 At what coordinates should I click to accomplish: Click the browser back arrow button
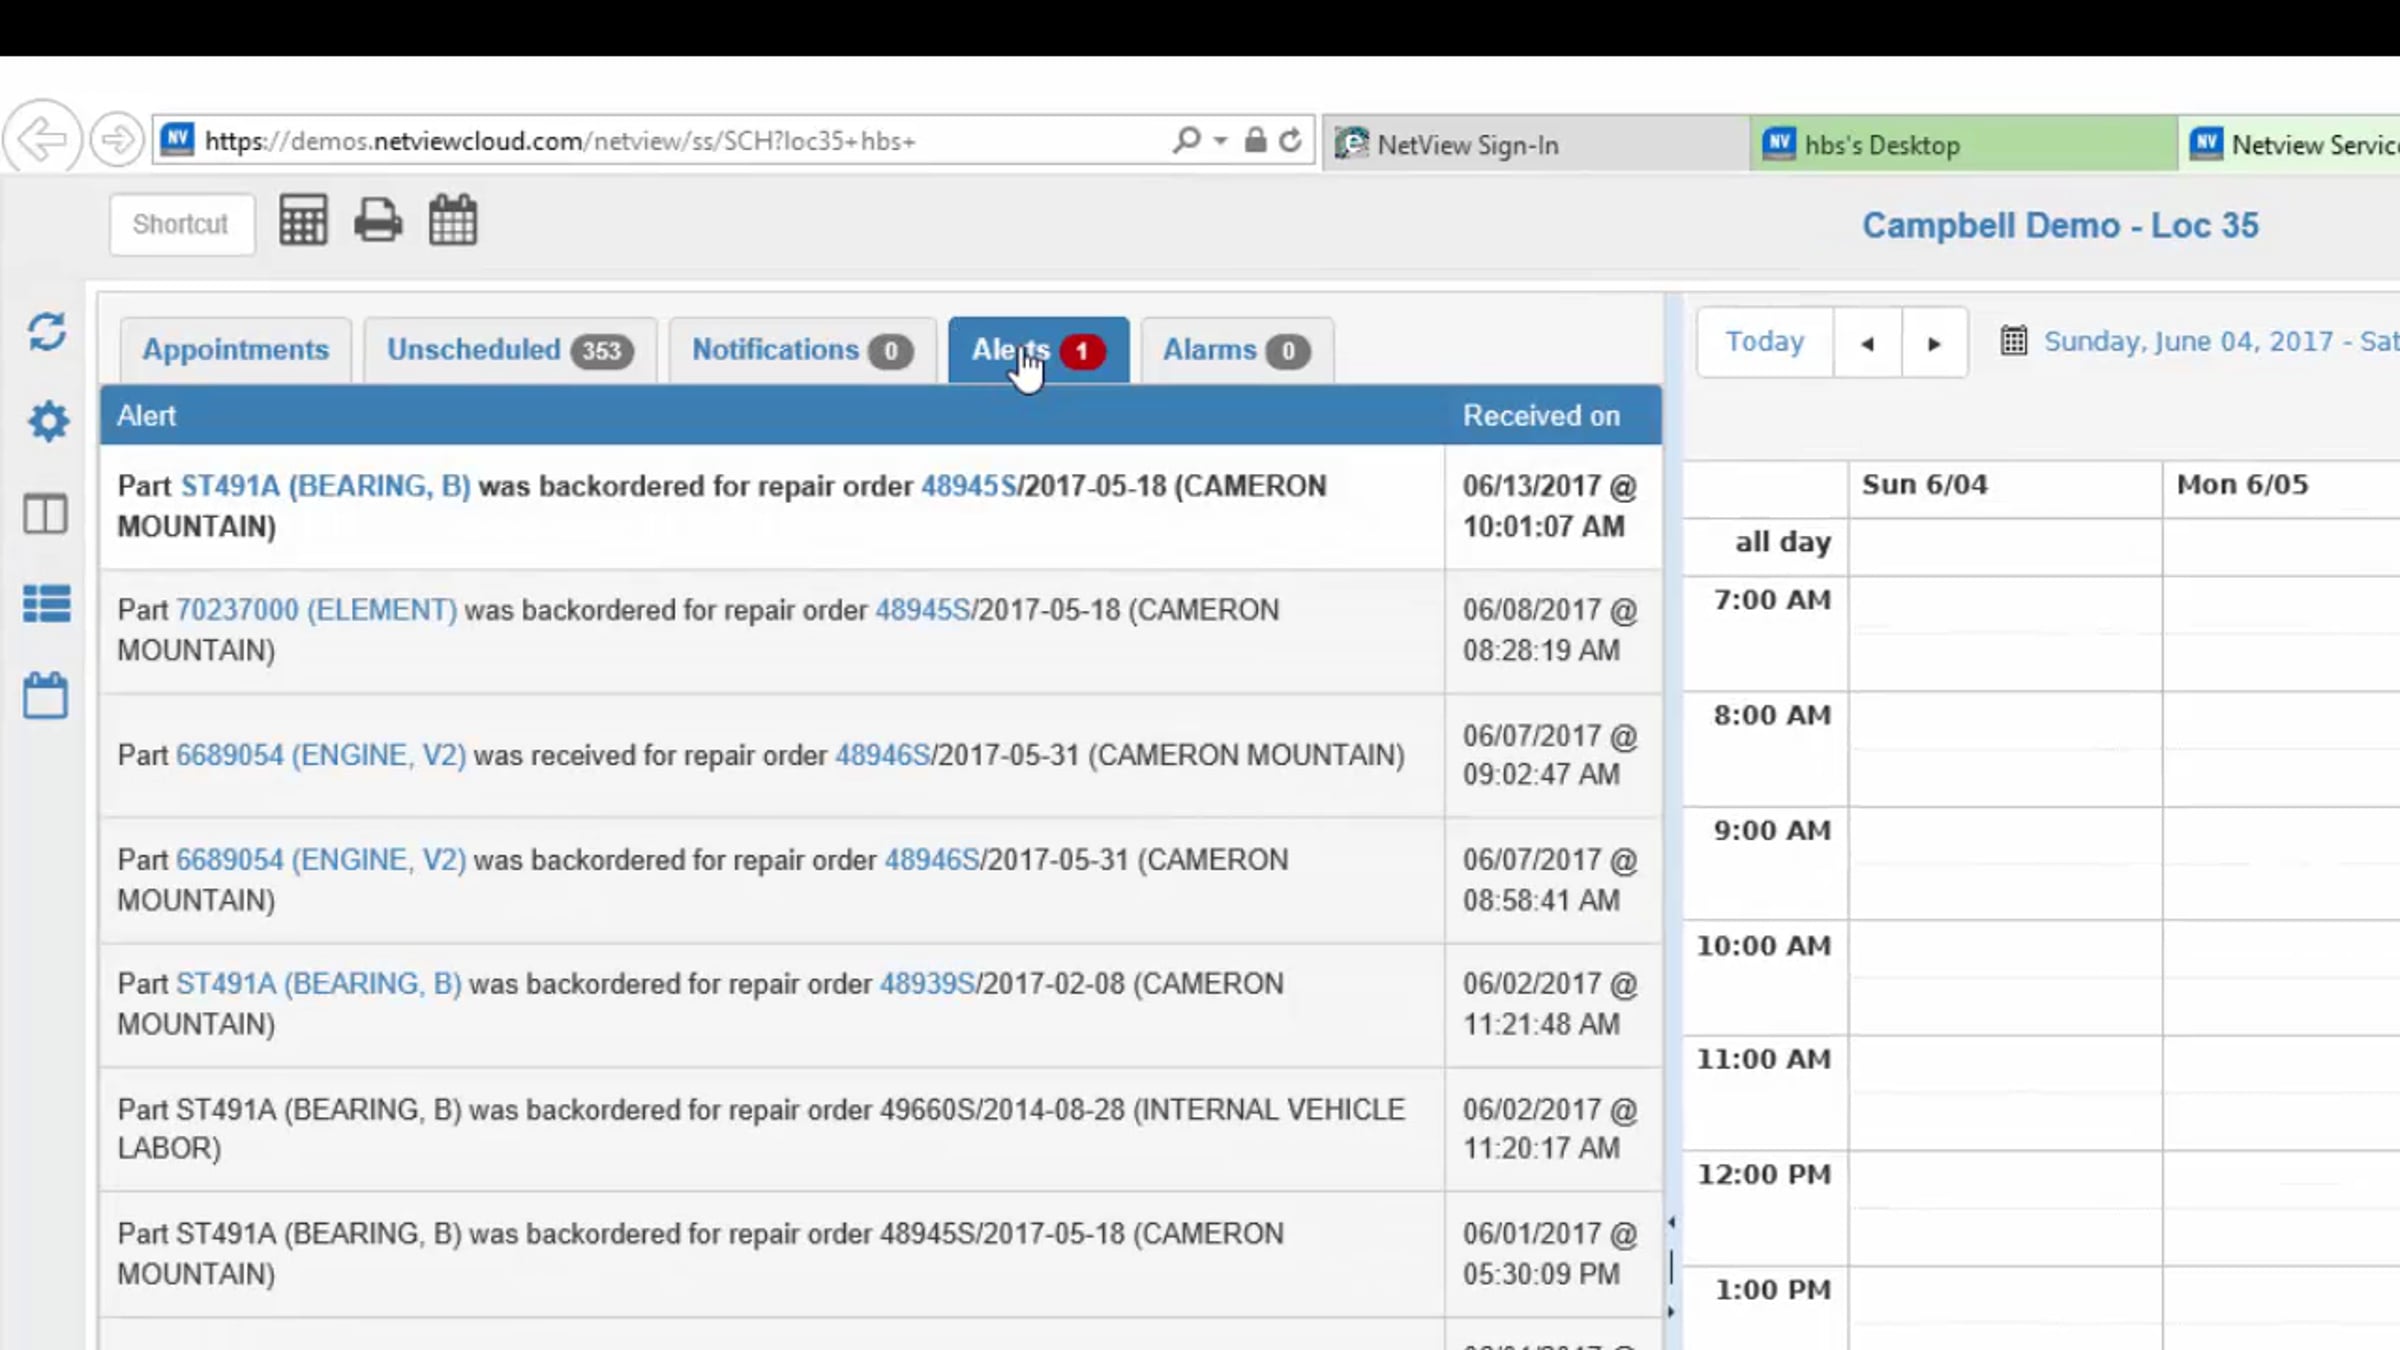42,138
